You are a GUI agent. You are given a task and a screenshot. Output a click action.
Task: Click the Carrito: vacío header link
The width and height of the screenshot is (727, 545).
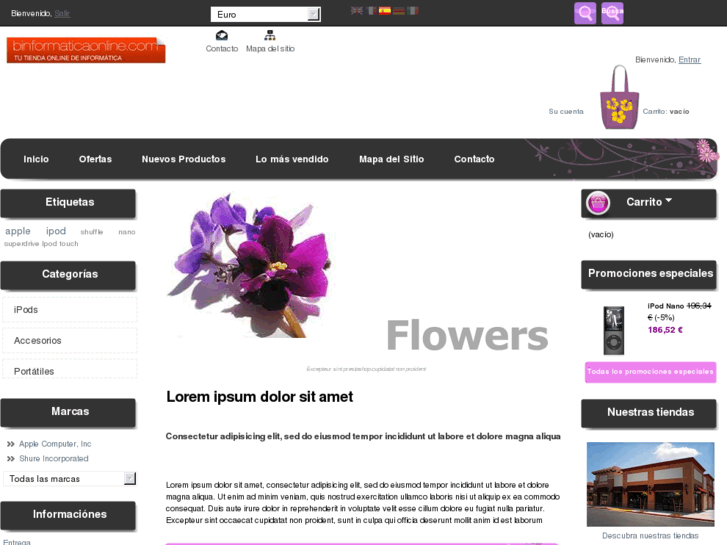point(666,111)
